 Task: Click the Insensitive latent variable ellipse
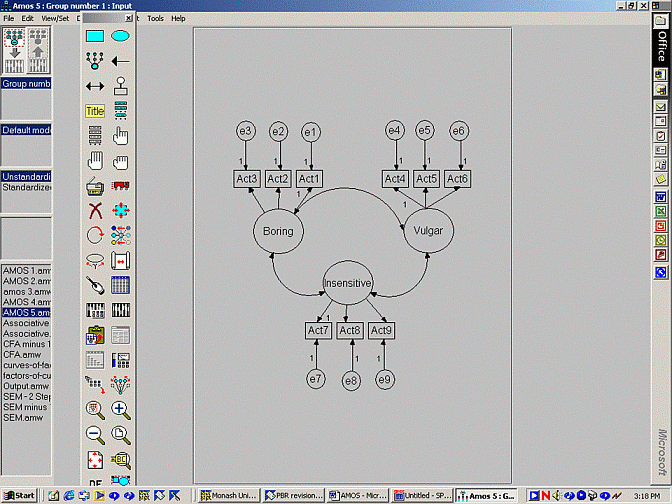(x=348, y=284)
